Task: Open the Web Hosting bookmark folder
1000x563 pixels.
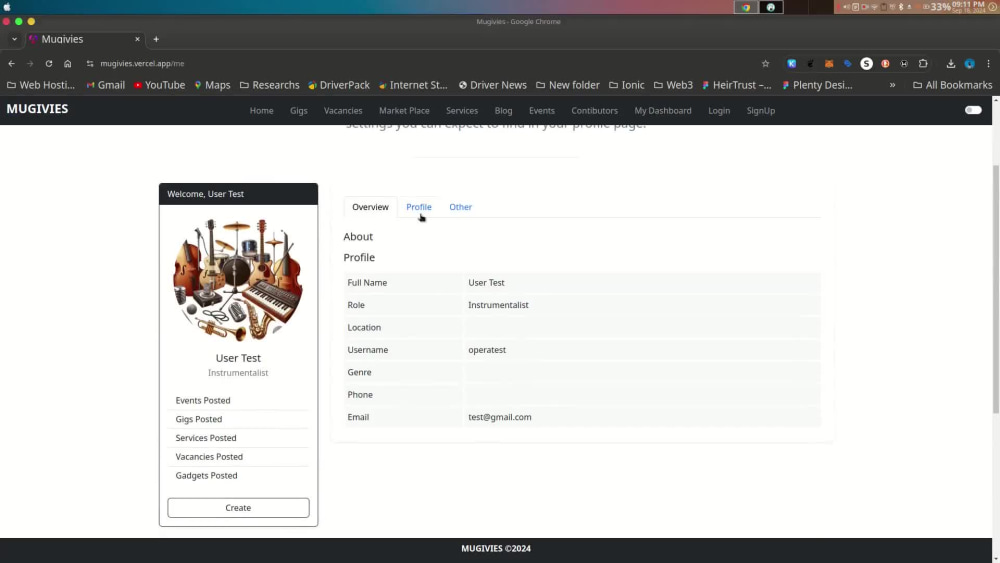Action: [41, 85]
